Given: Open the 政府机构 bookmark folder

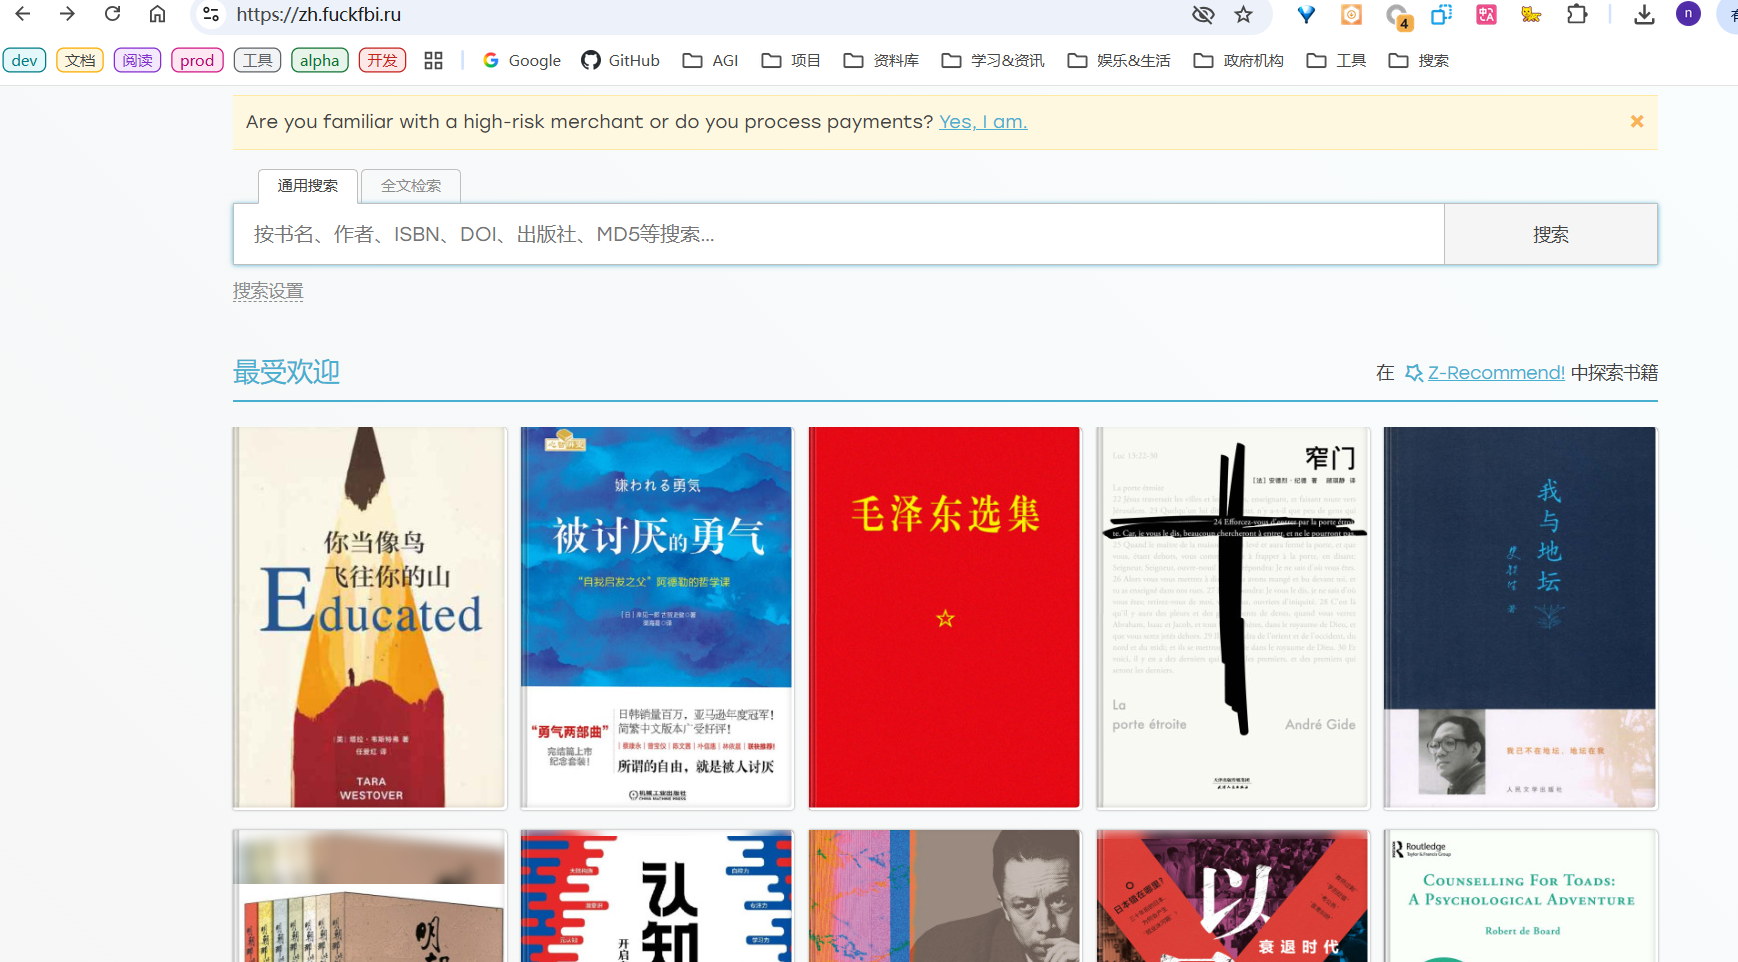Looking at the screenshot, I should [1238, 61].
